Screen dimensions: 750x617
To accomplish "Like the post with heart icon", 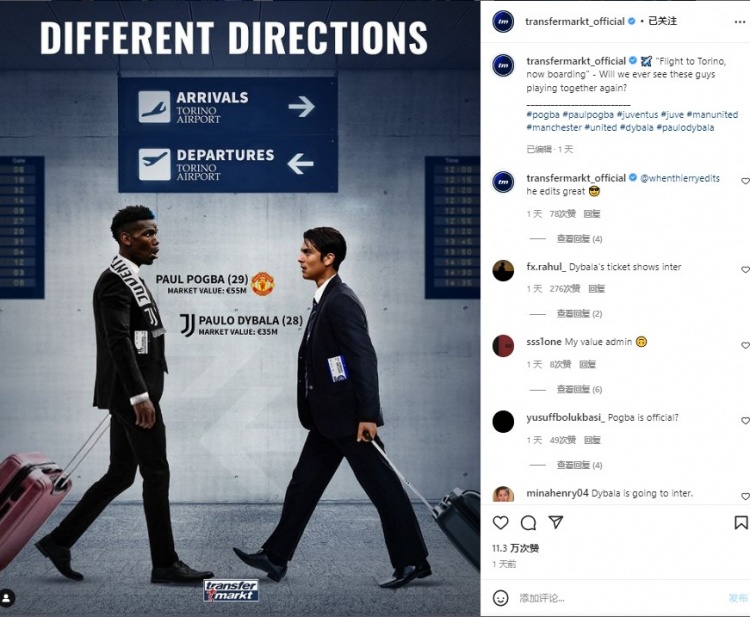I will coord(500,523).
